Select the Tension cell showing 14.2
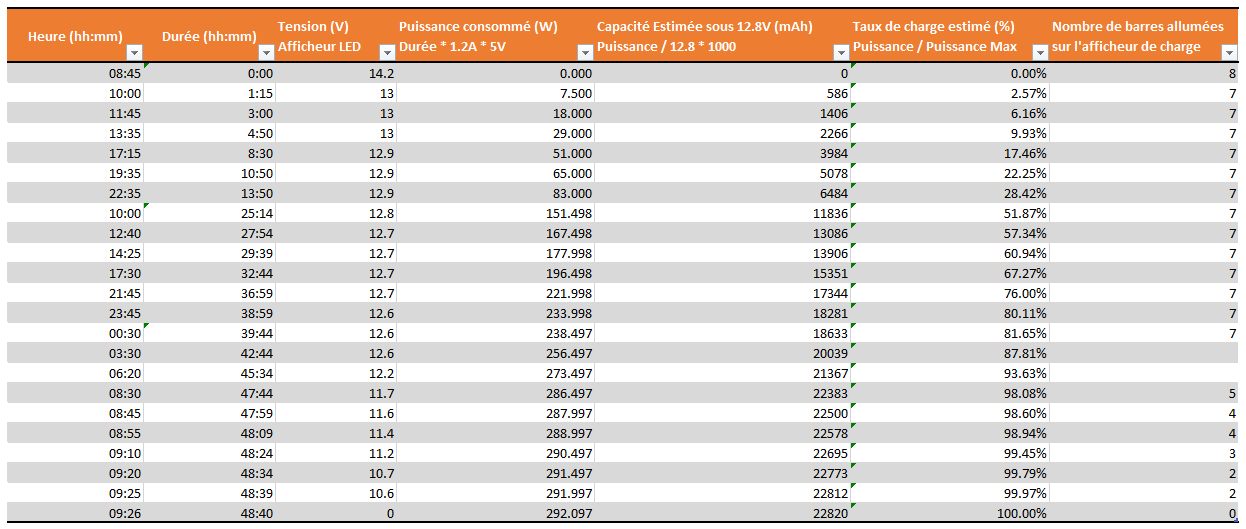Viewport: 1246px width, 529px height. pos(336,73)
